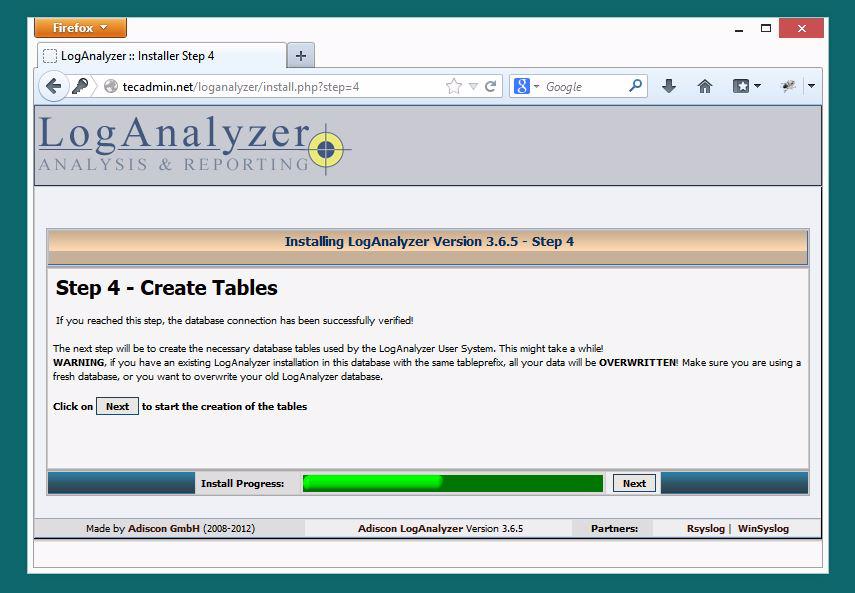
Task: Click the bug extension icon in toolbar
Action: [787, 86]
